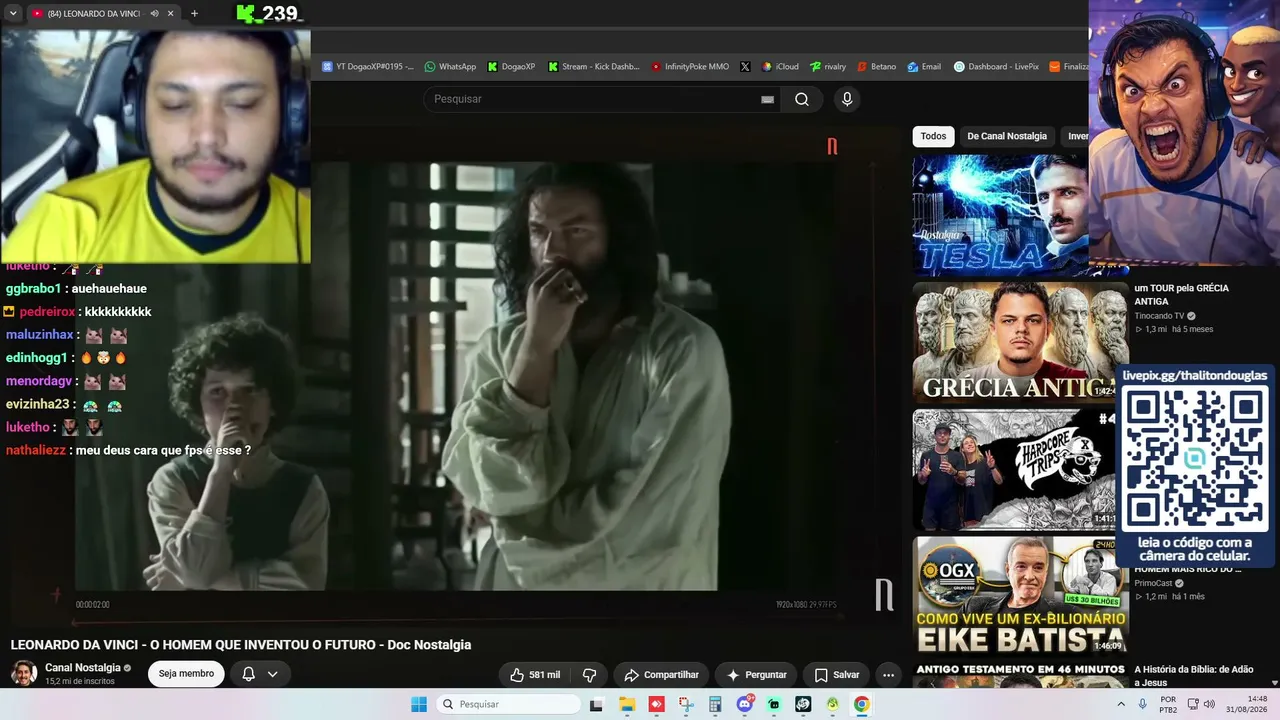Image resolution: width=1280 pixels, height=720 pixels.
Task: Click the Perguntar button
Action: [x=756, y=675]
